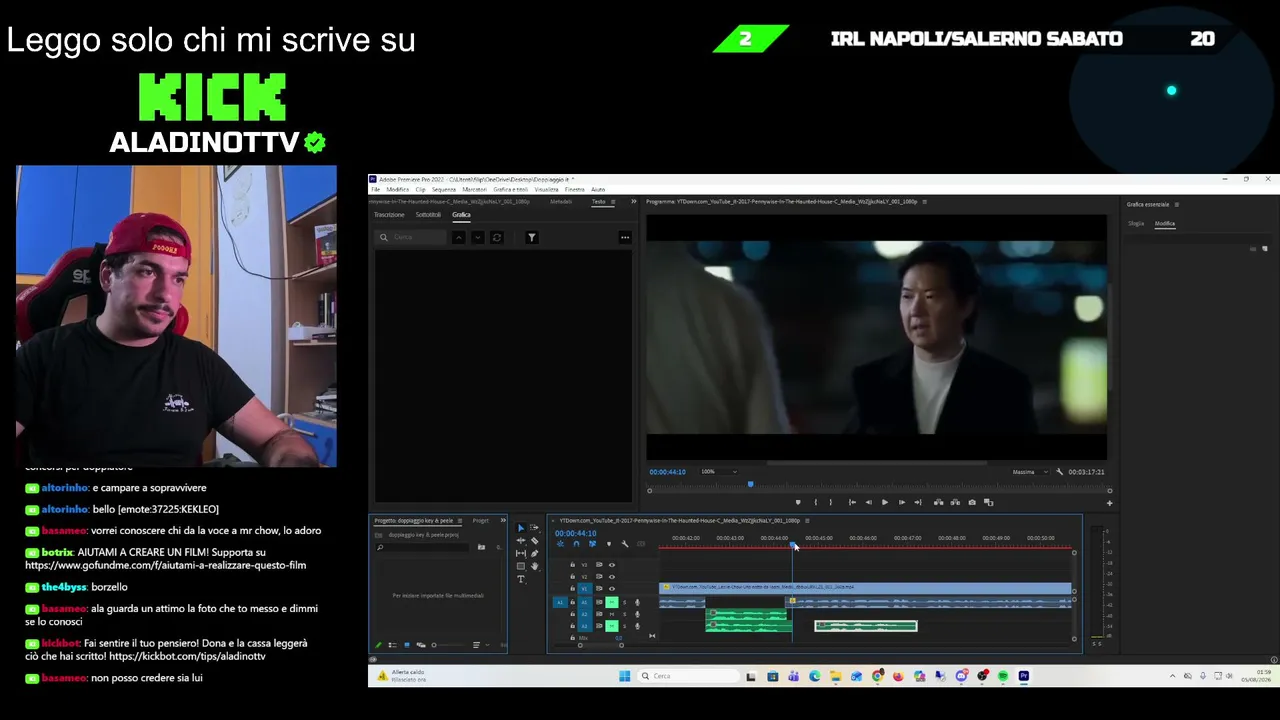
Task: Click the refresh/replace icon in Testo panel
Action: [496, 237]
